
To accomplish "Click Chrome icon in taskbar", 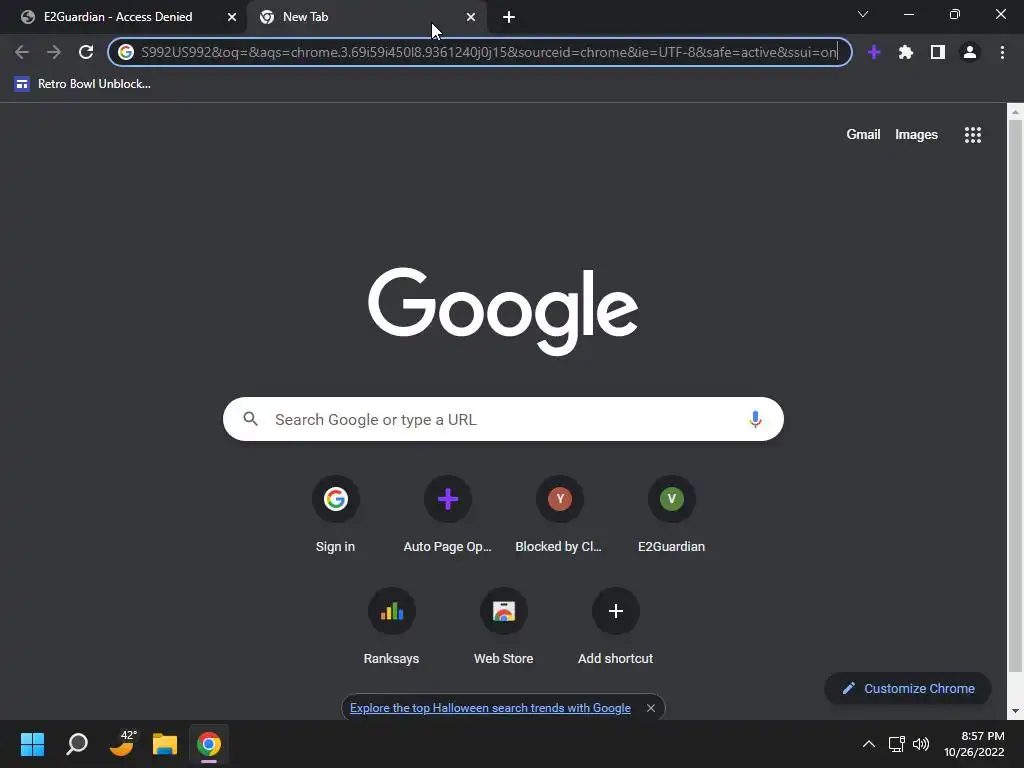I will (x=209, y=744).
